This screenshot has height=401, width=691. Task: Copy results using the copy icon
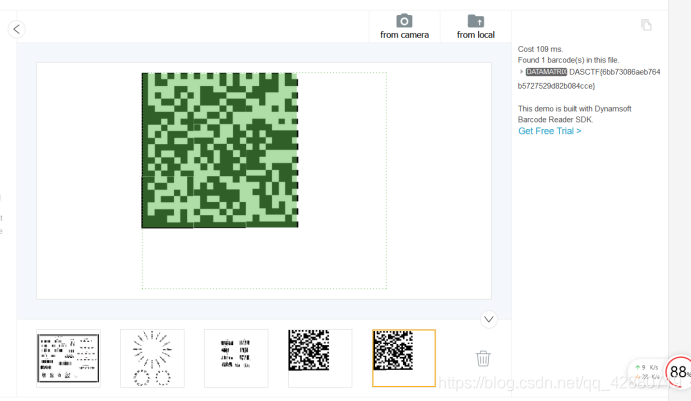(x=646, y=25)
